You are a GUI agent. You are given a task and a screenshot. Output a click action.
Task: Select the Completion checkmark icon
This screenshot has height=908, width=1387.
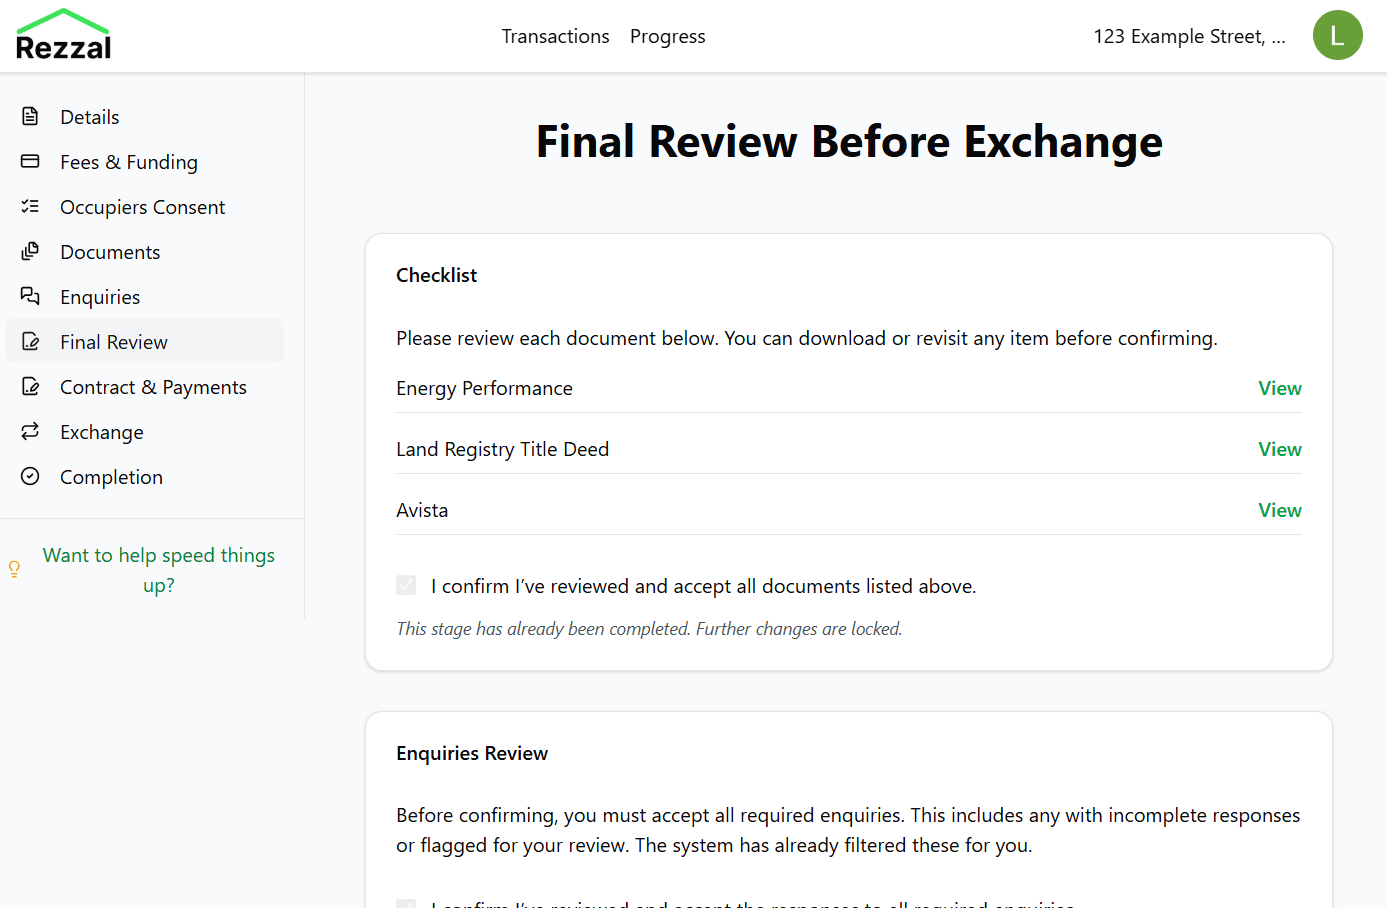click(31, 476)
